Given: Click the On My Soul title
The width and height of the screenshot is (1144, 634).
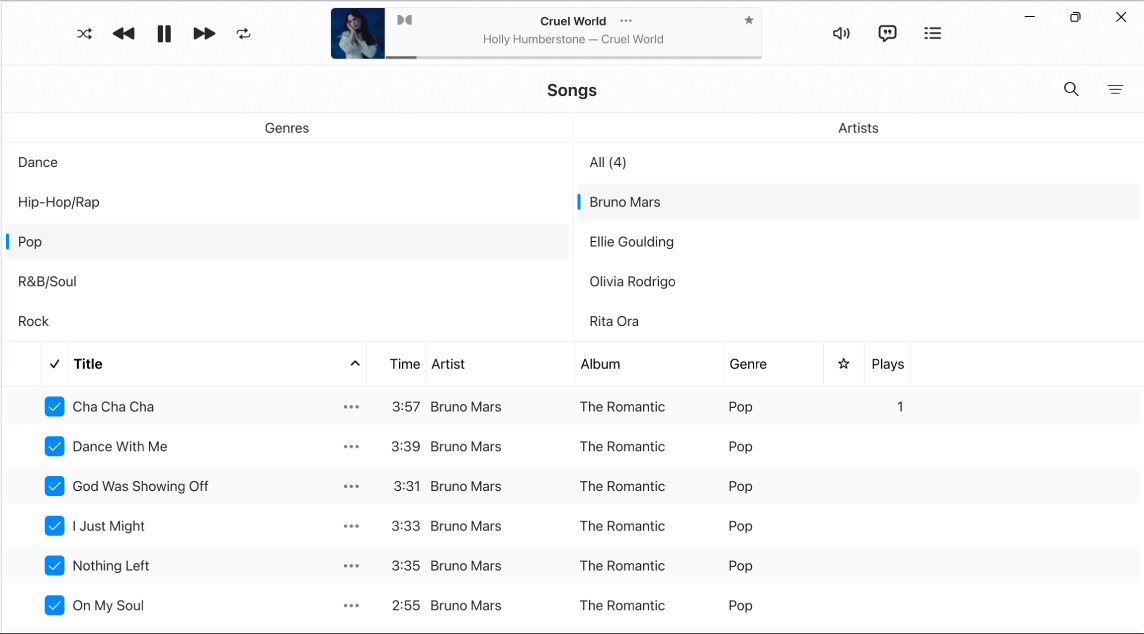Looking at the screenshot, I should 108,606.
